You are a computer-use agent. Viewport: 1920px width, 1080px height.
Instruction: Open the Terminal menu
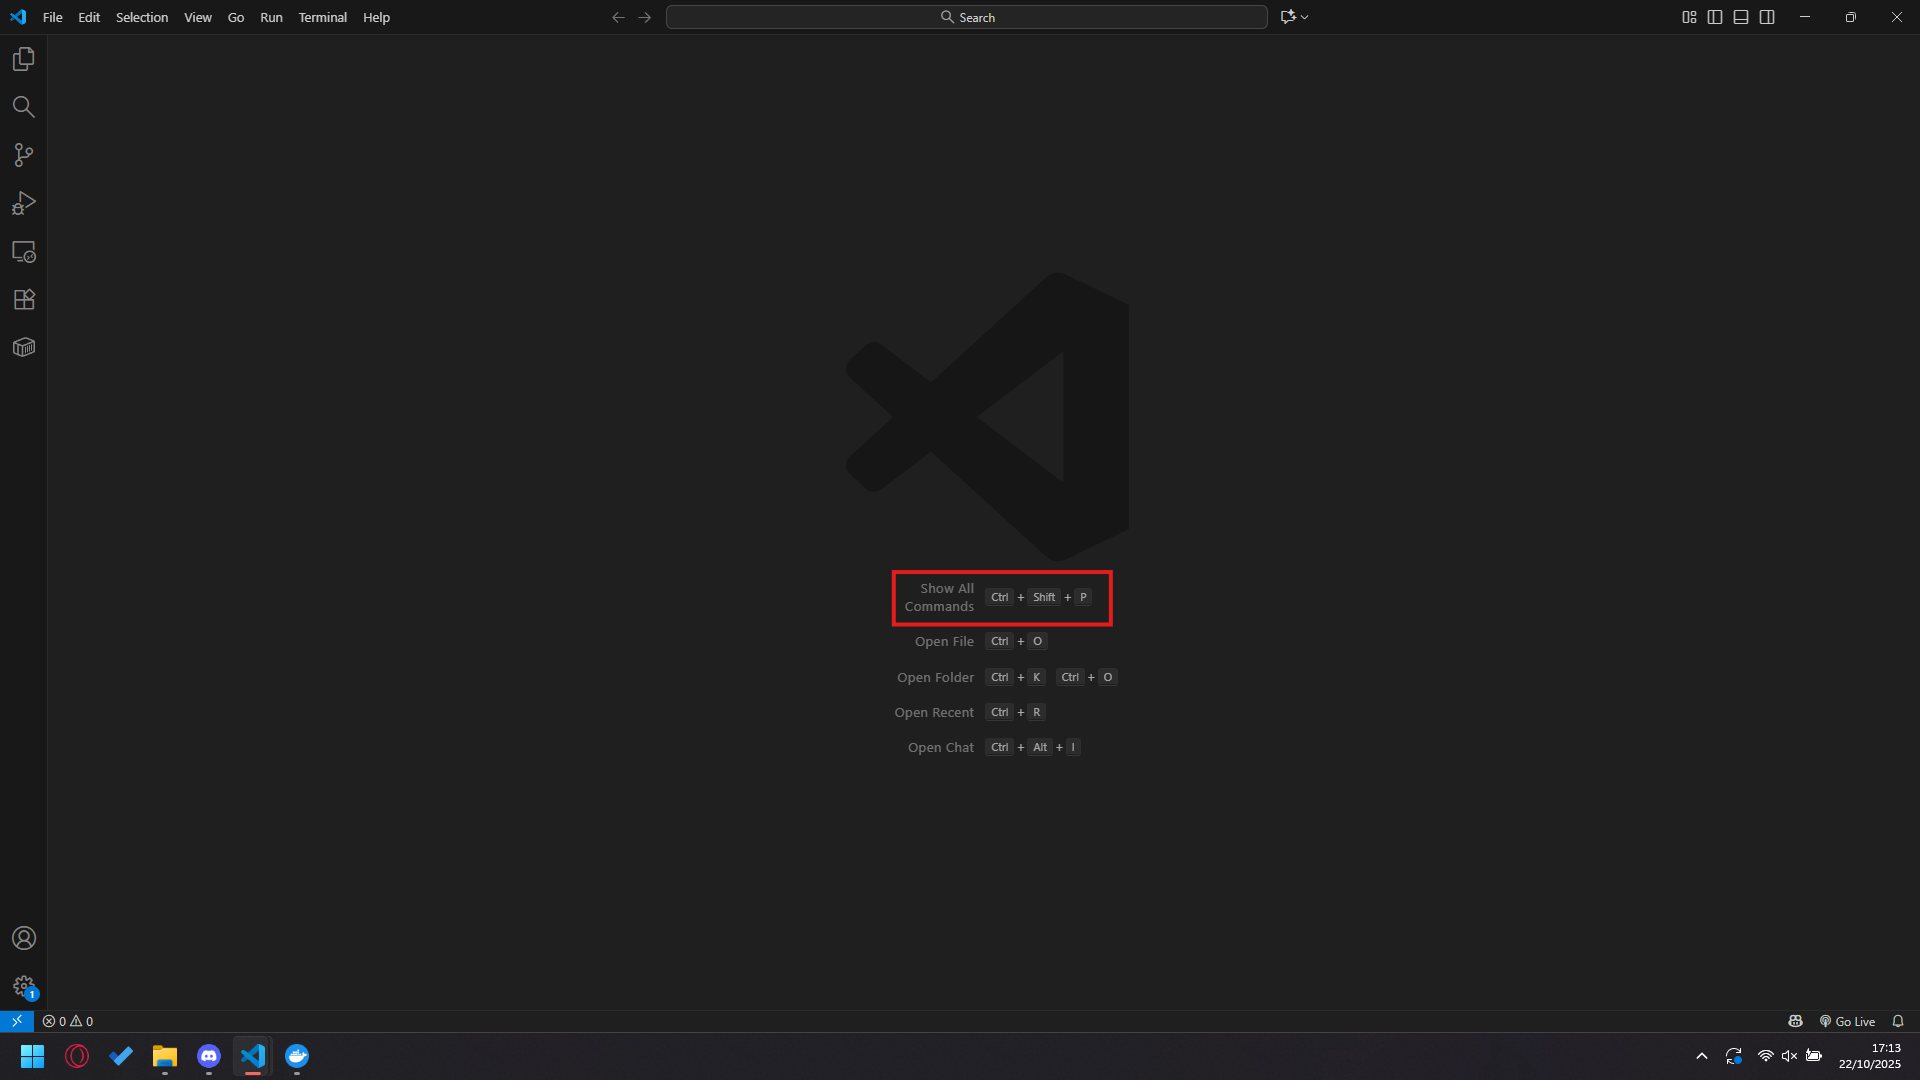[322, 17]
